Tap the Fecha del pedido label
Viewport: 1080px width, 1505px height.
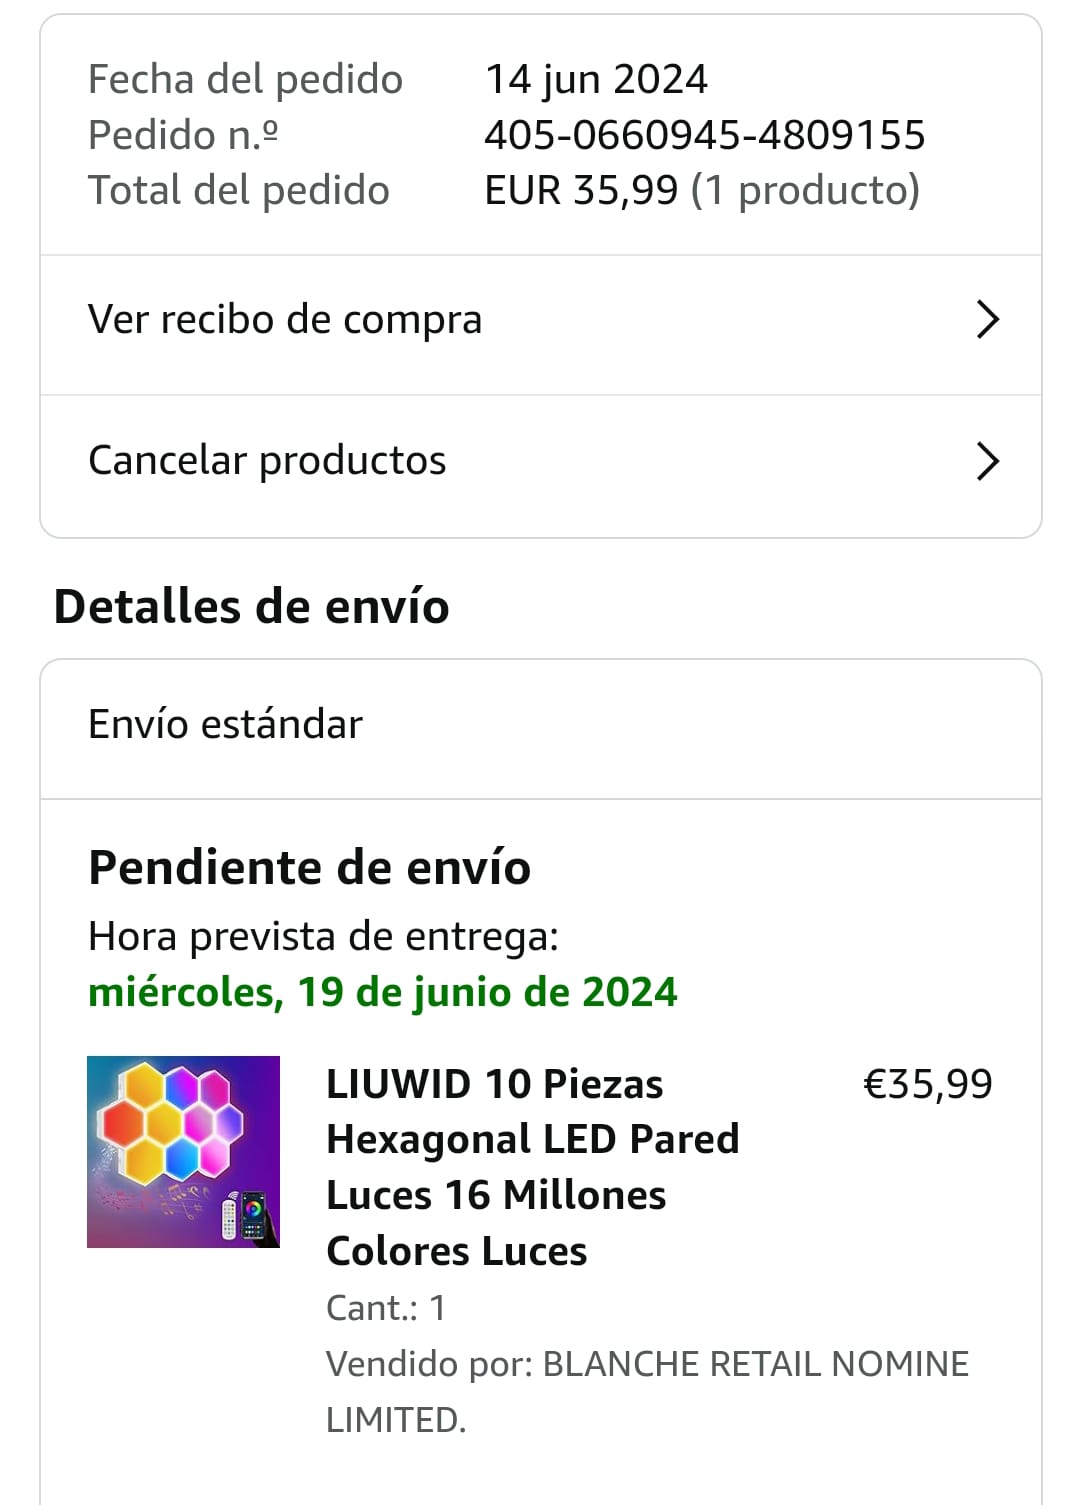coord(245,79)
